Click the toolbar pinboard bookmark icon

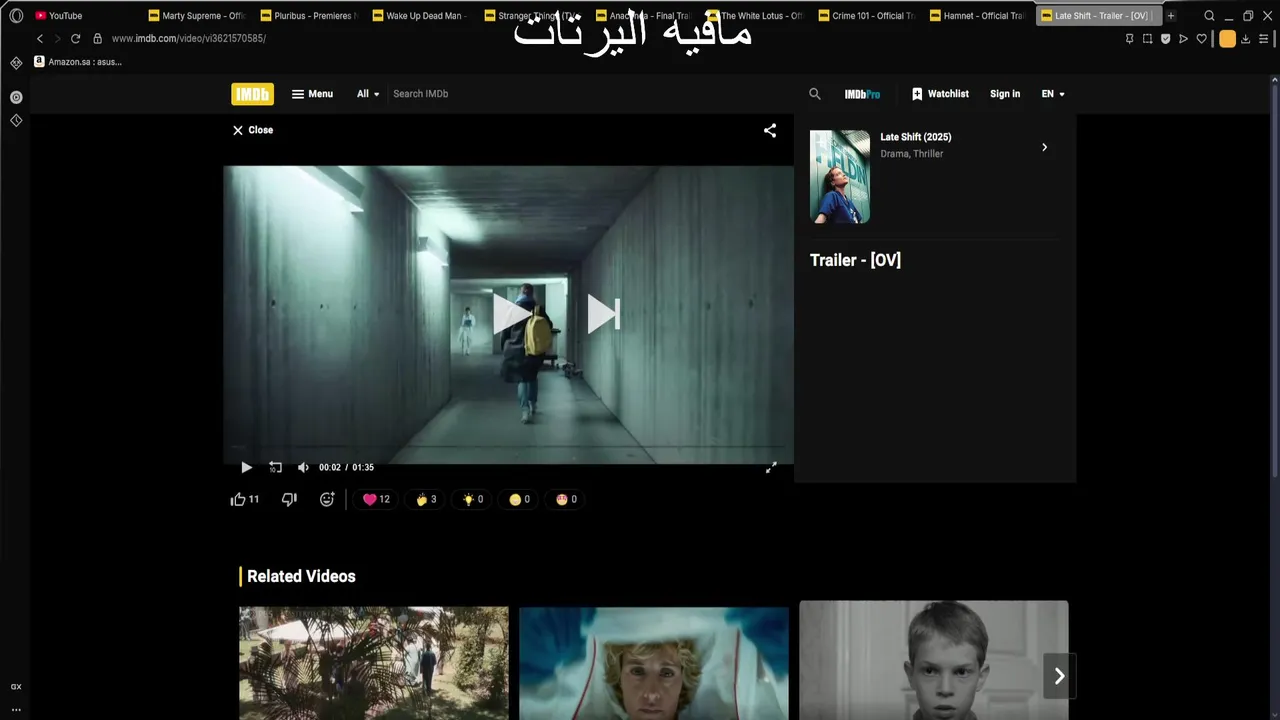point(1129,39)
